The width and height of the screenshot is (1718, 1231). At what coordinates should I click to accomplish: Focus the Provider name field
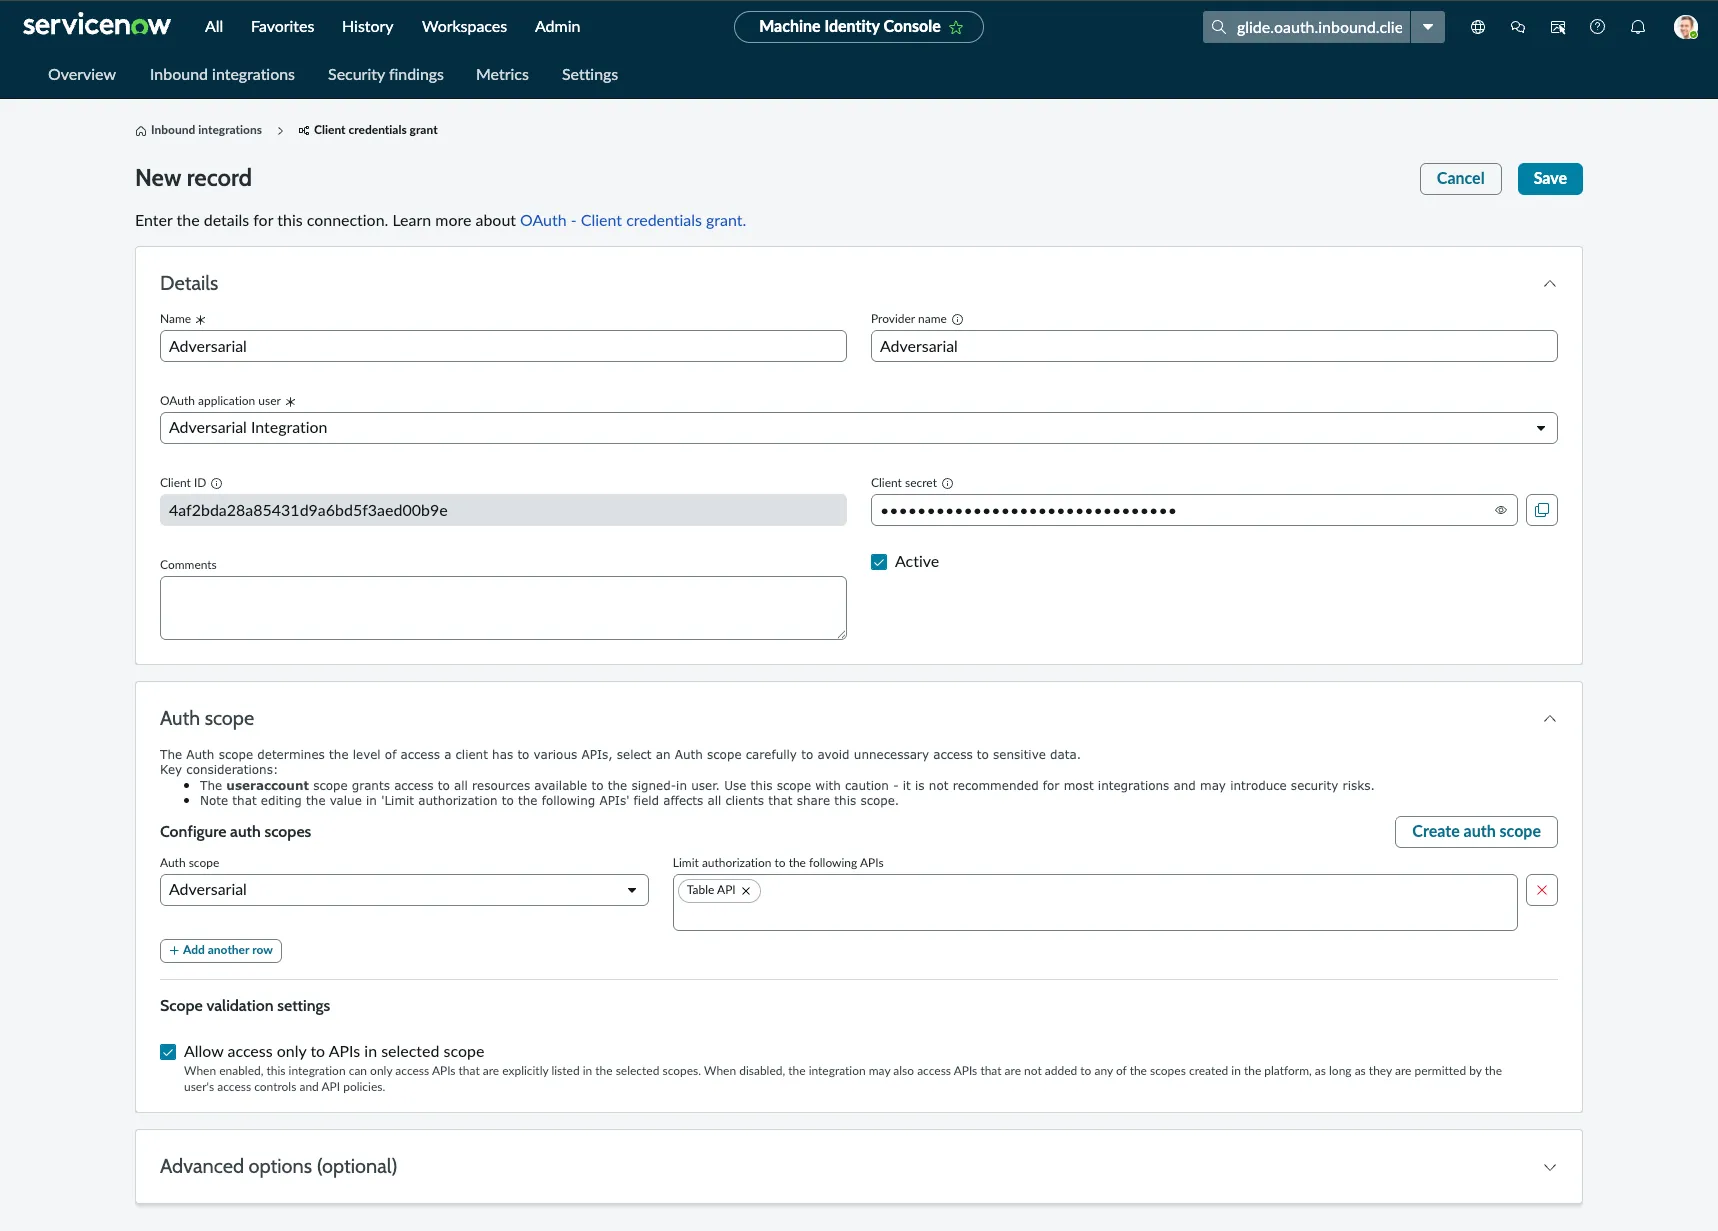point(1214,346)
